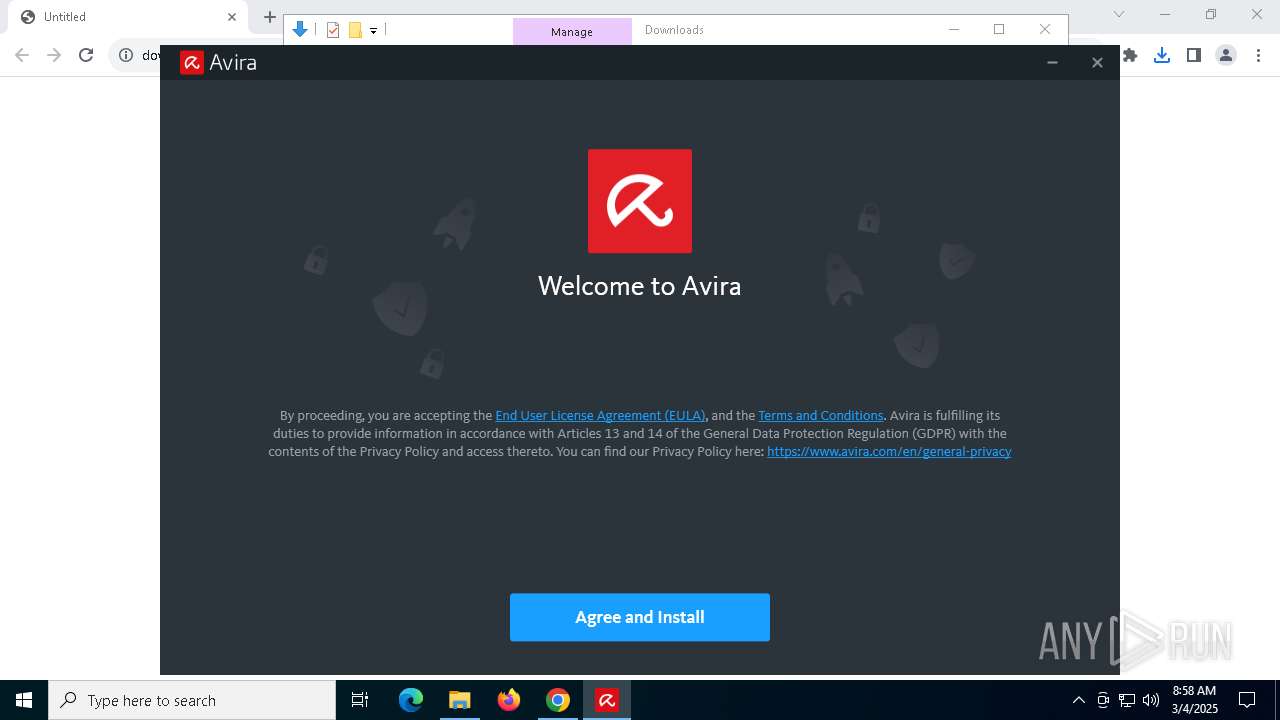Viewport: 1280px width, 720px height.
Task: Open the Terms and Conditions link
Action: (821, 415)
